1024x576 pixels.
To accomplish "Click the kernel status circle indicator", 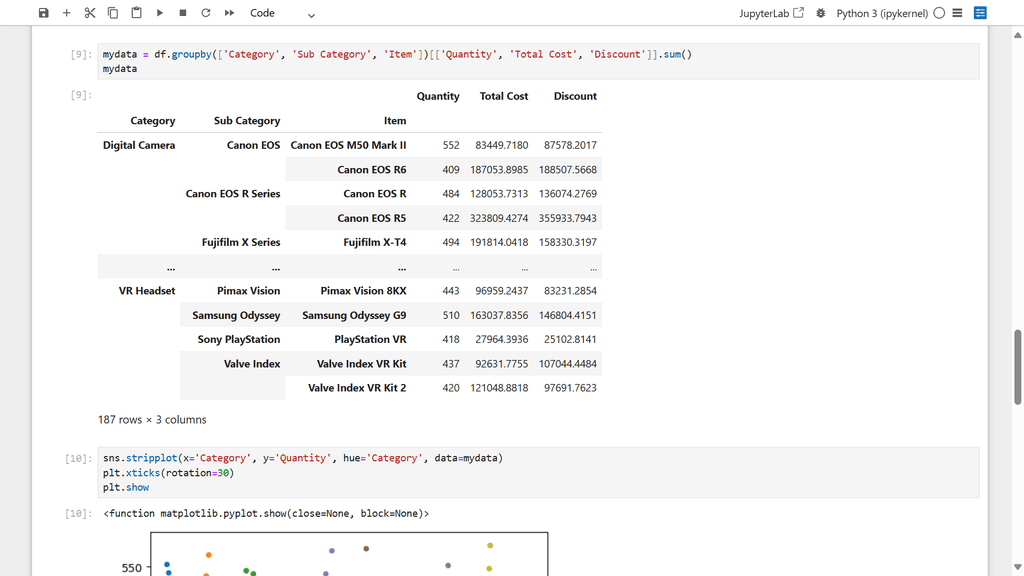I will pos(939,13).
